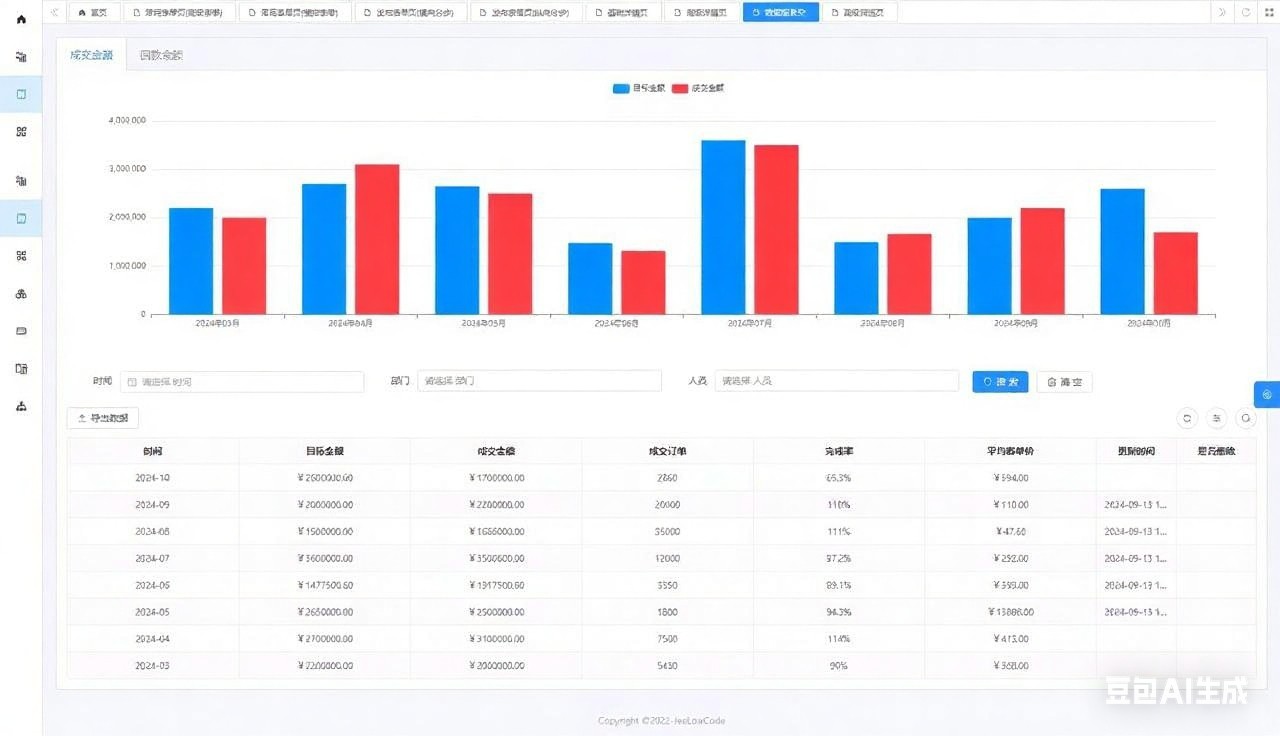Toggle the blue 目标金额 legend swatch
The width and height of the screenshot is (1280, 736).
tap(621, 89)
